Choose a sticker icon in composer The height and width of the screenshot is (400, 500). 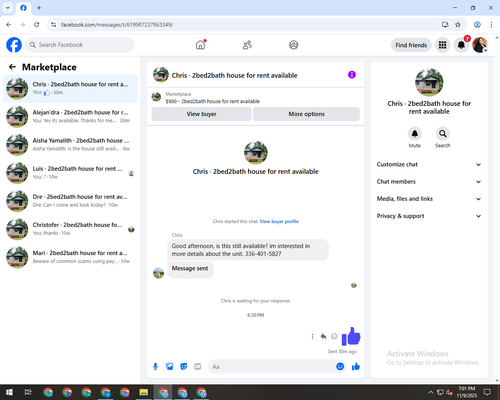pyautogui.click(x=184, y=367)
